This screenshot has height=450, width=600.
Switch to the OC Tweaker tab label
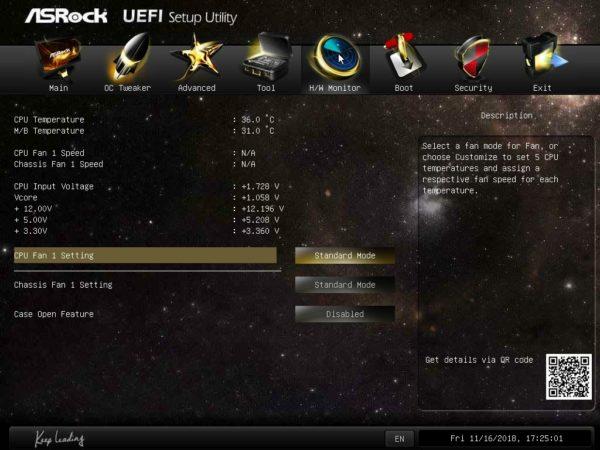tap(128, 88)
